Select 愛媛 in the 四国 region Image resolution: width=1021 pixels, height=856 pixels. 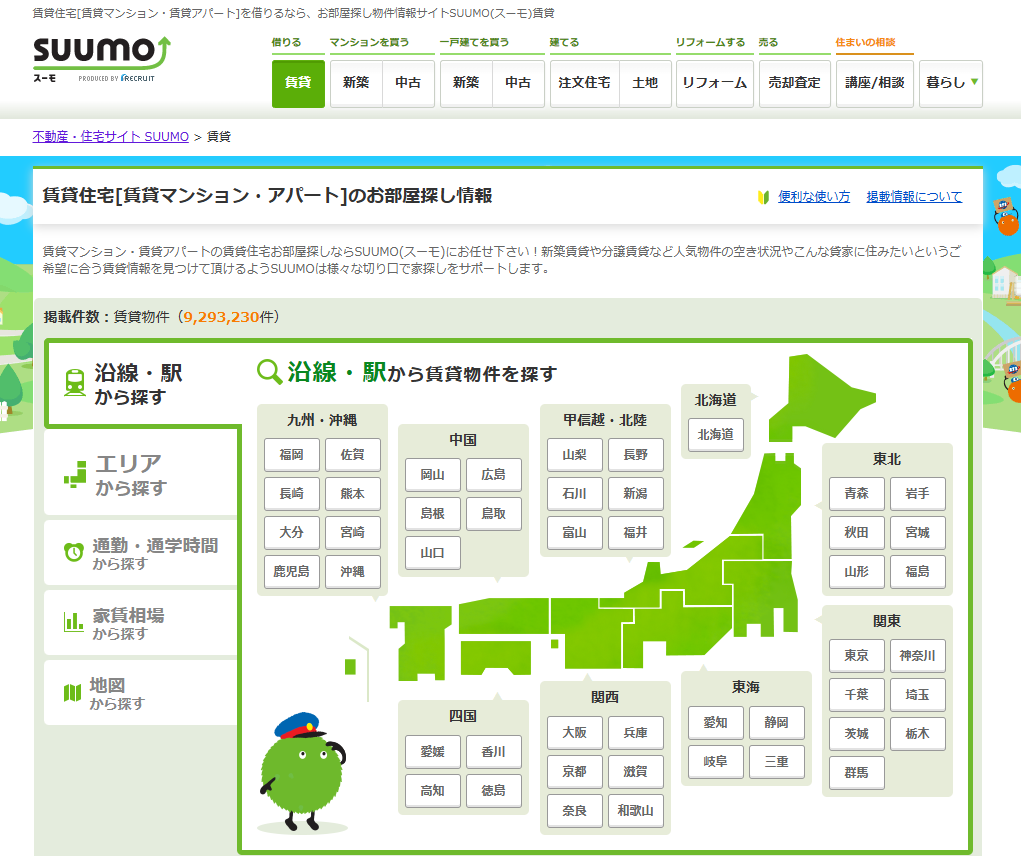click(432, 752)
